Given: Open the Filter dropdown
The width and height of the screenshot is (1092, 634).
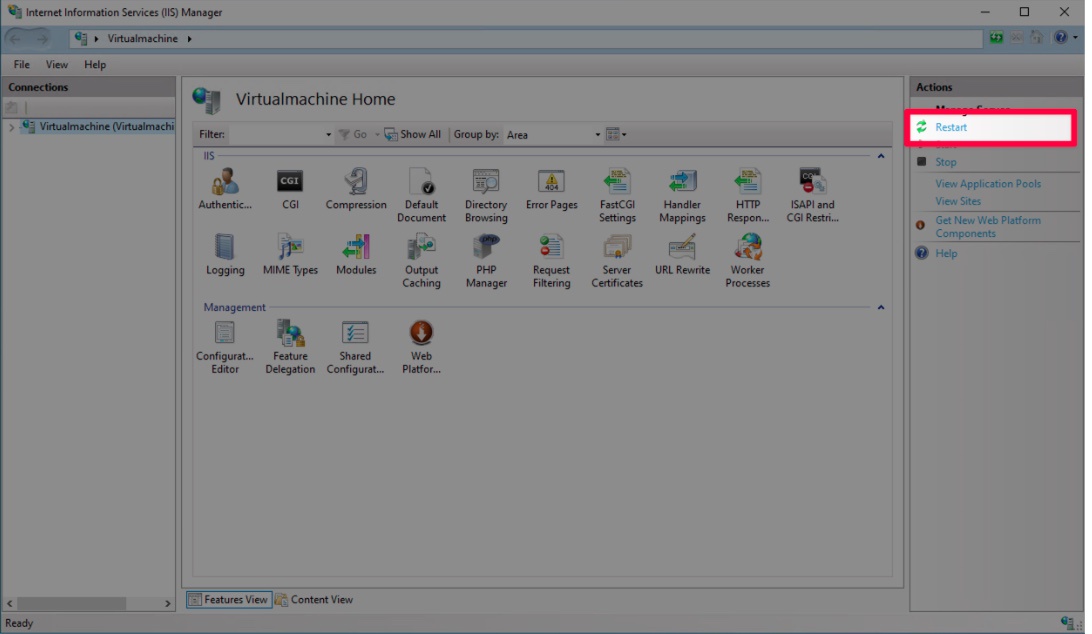Looking at the screenshot, I should (x=329, y=134).
